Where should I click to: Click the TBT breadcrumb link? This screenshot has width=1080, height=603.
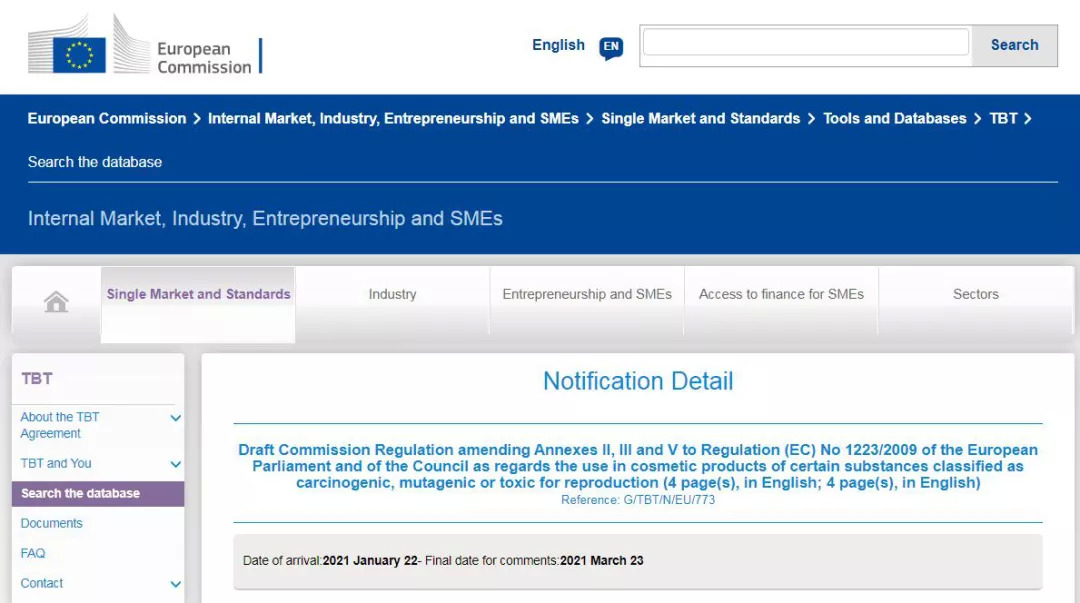point(1003,119)
